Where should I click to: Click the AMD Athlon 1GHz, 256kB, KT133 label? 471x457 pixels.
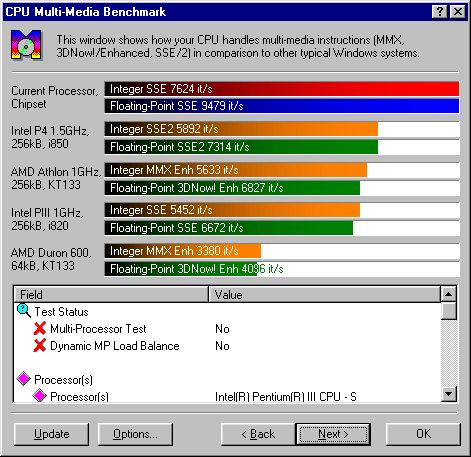[56, 178]
